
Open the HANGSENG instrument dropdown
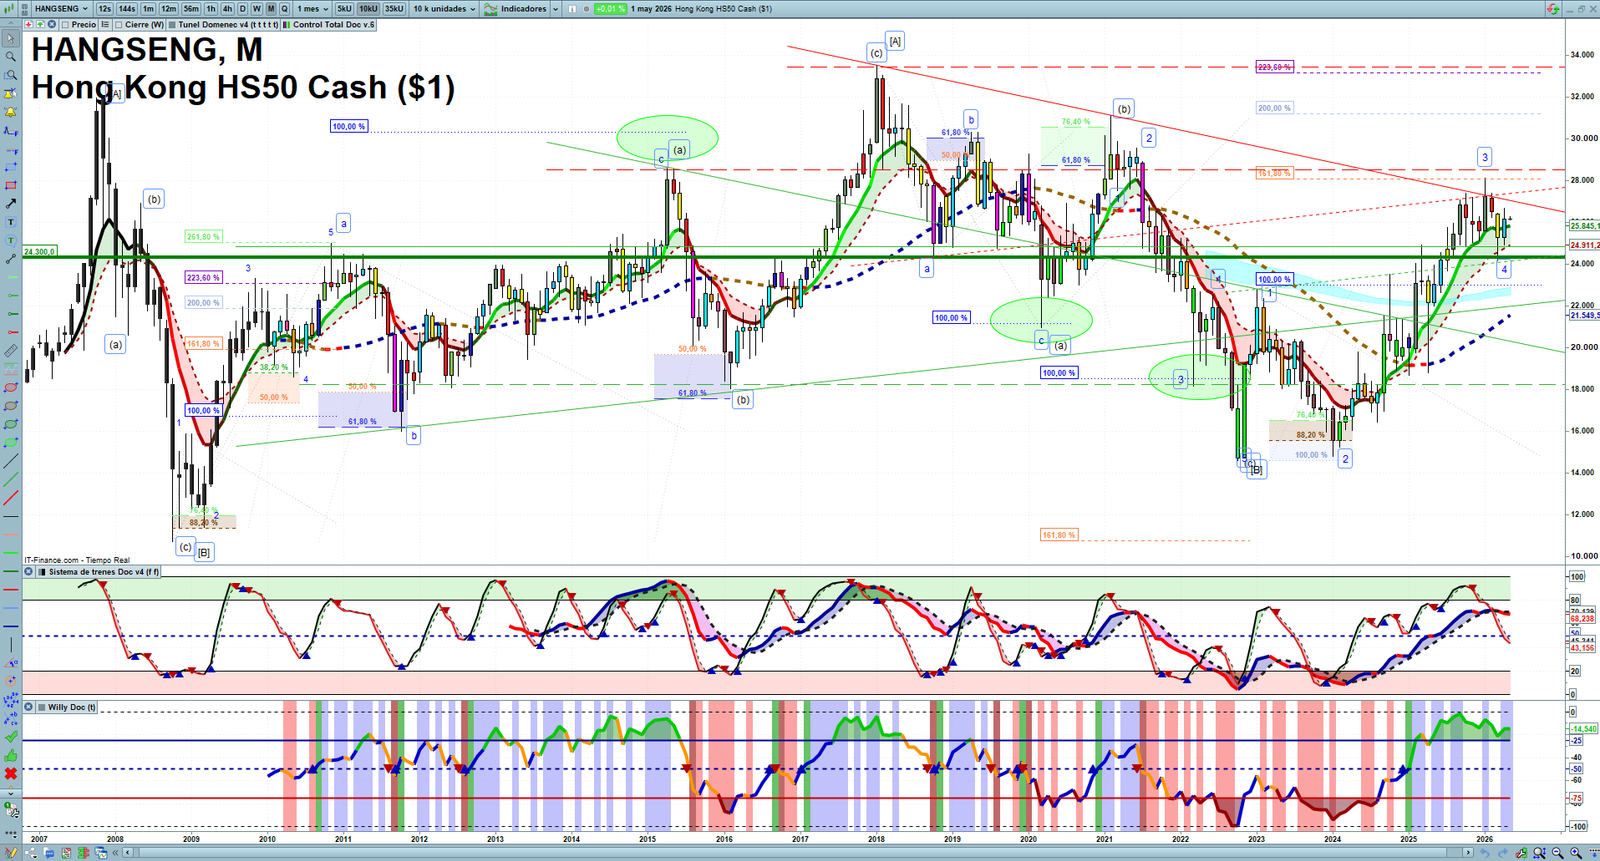pos(61,8)
